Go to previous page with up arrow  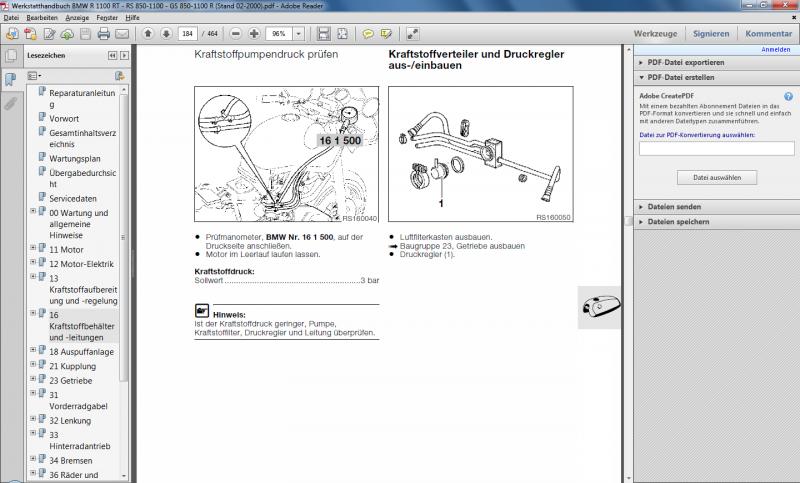click(148, 33)
